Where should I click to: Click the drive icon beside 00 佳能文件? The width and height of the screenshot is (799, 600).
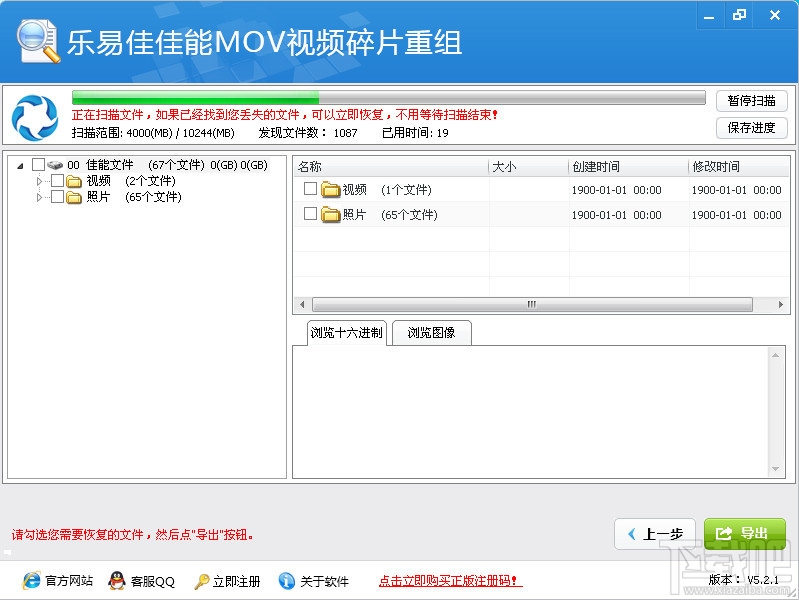tap(55, 165)
